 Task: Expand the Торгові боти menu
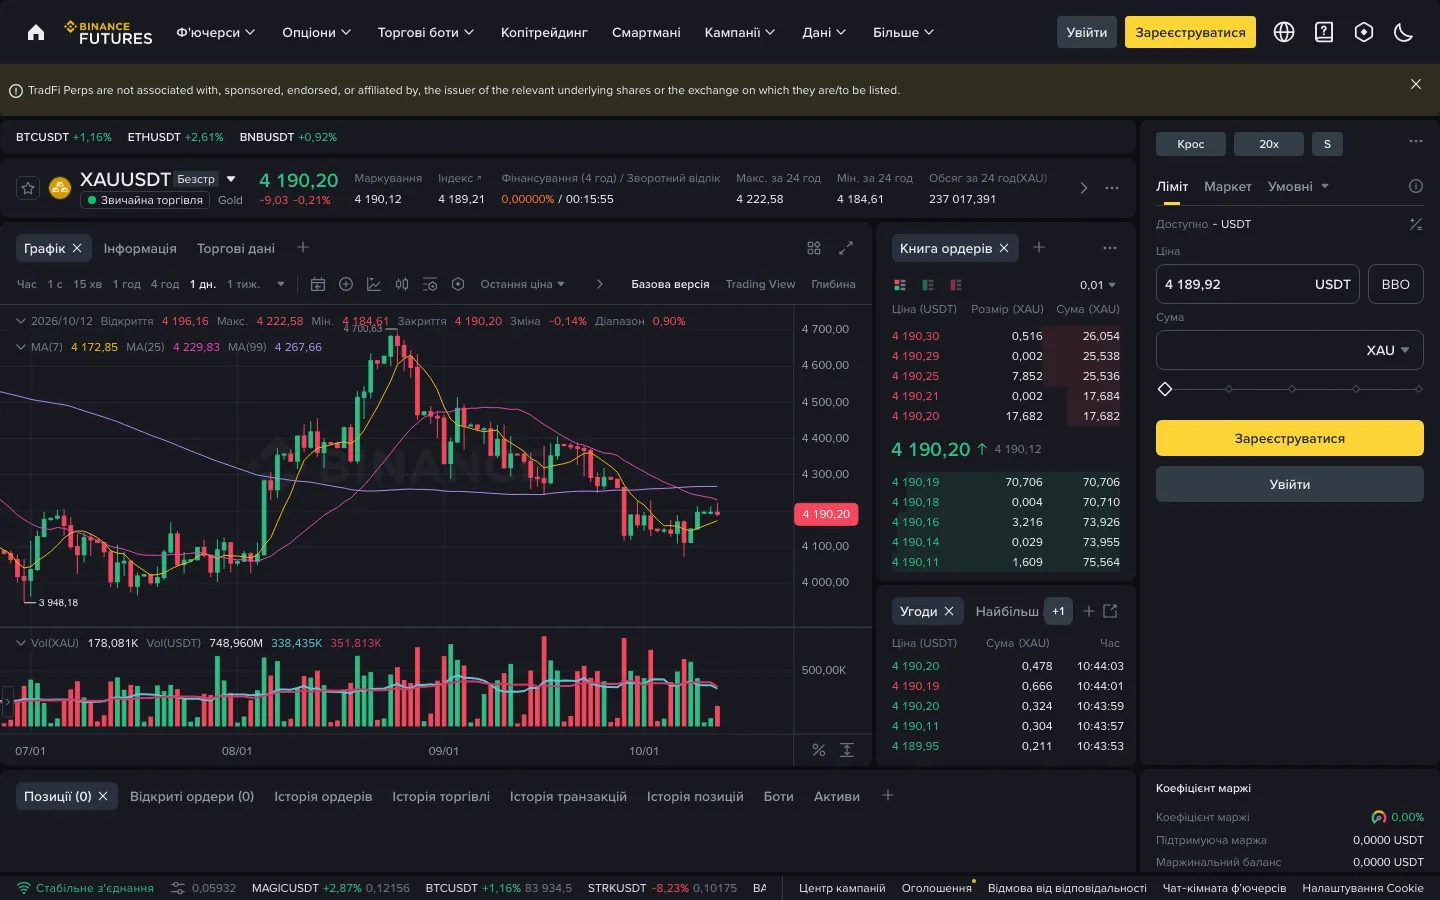click(x=426, y=32)
